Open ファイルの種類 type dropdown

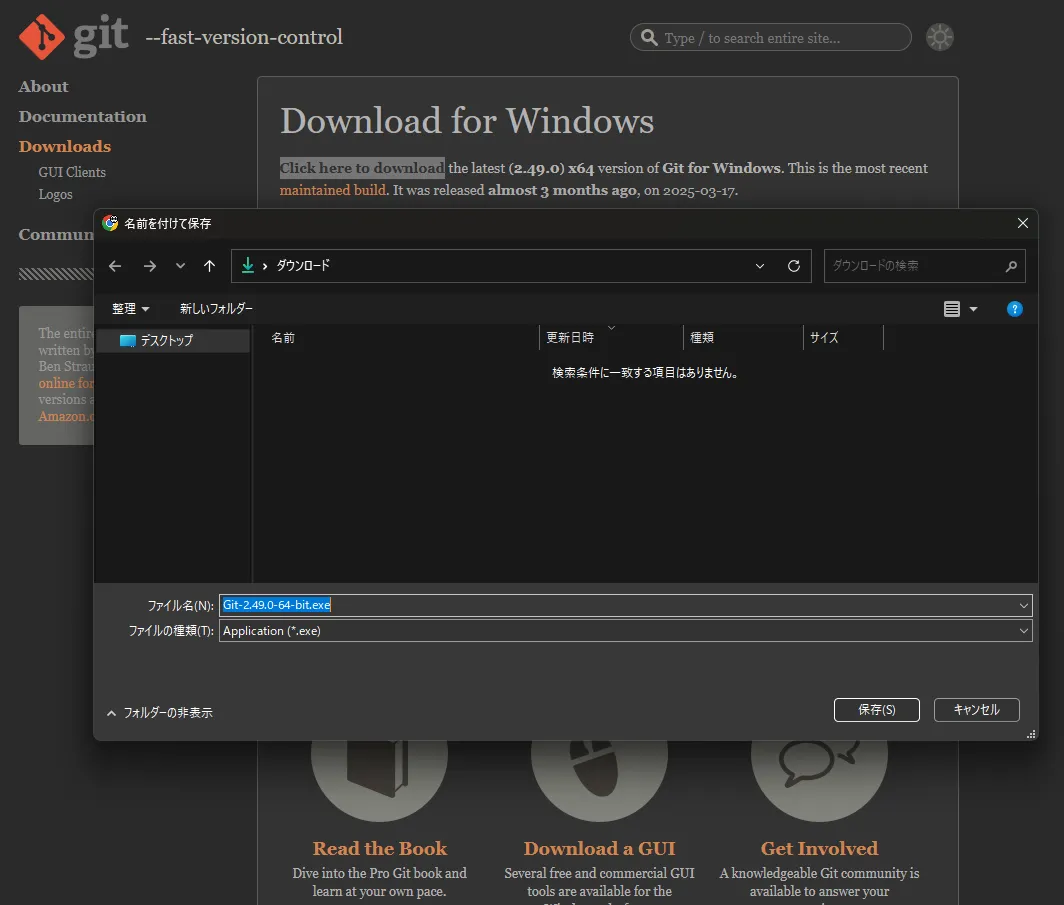click(625, 631)
